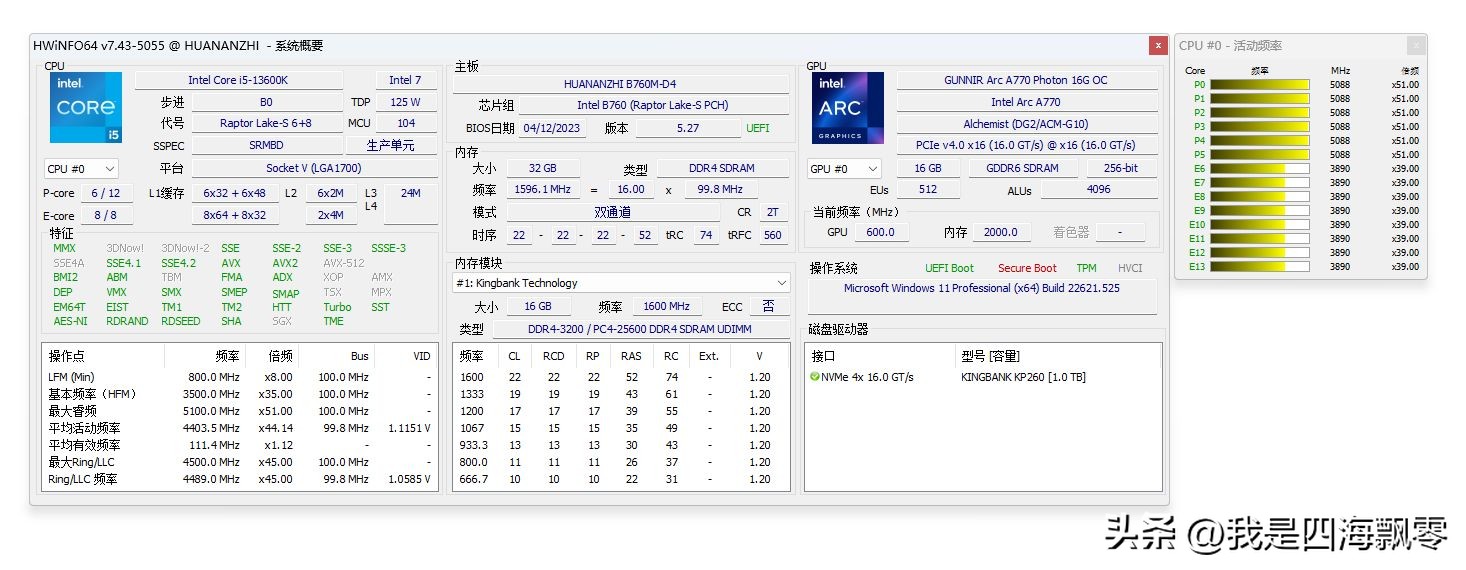Click the tRFC value 560

pyautogui.click(x=772, y=235)
